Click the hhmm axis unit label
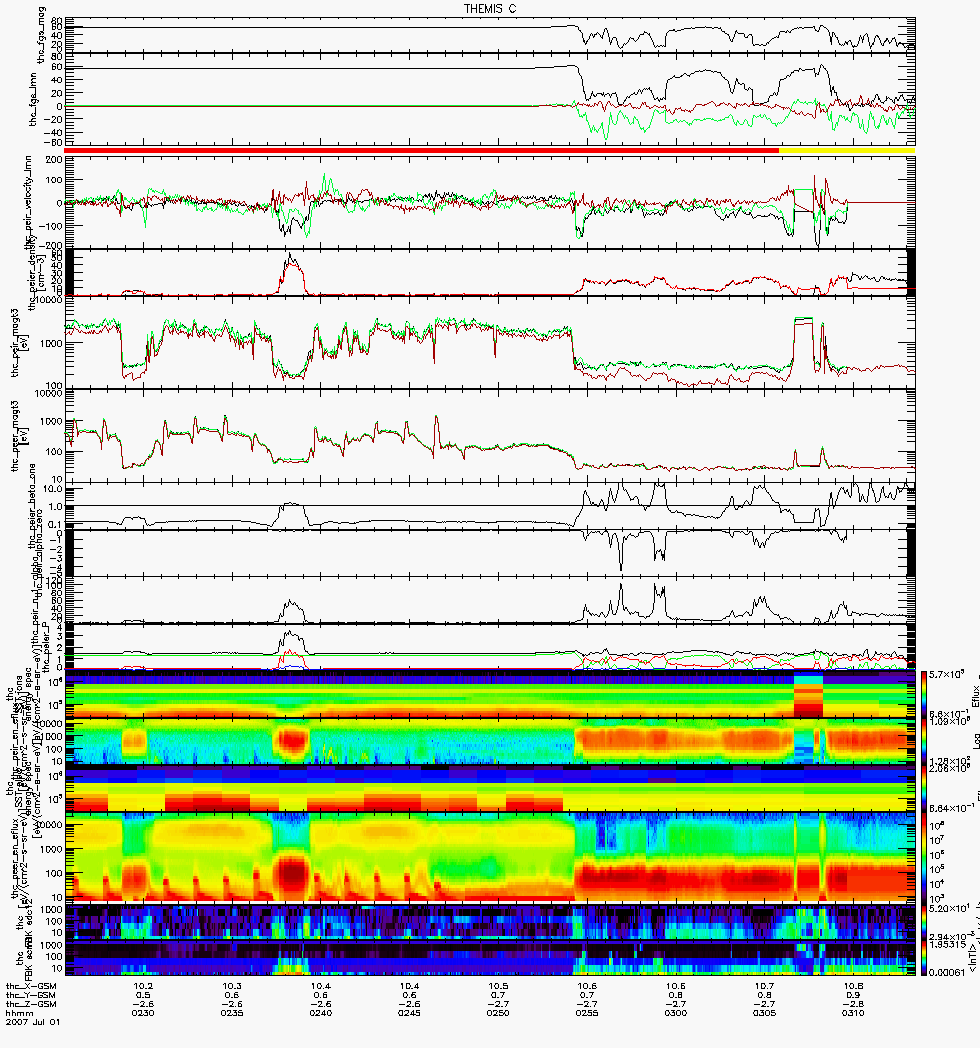The height and width of the screenshot is (1048, 980). click(x=19, y=1013)
